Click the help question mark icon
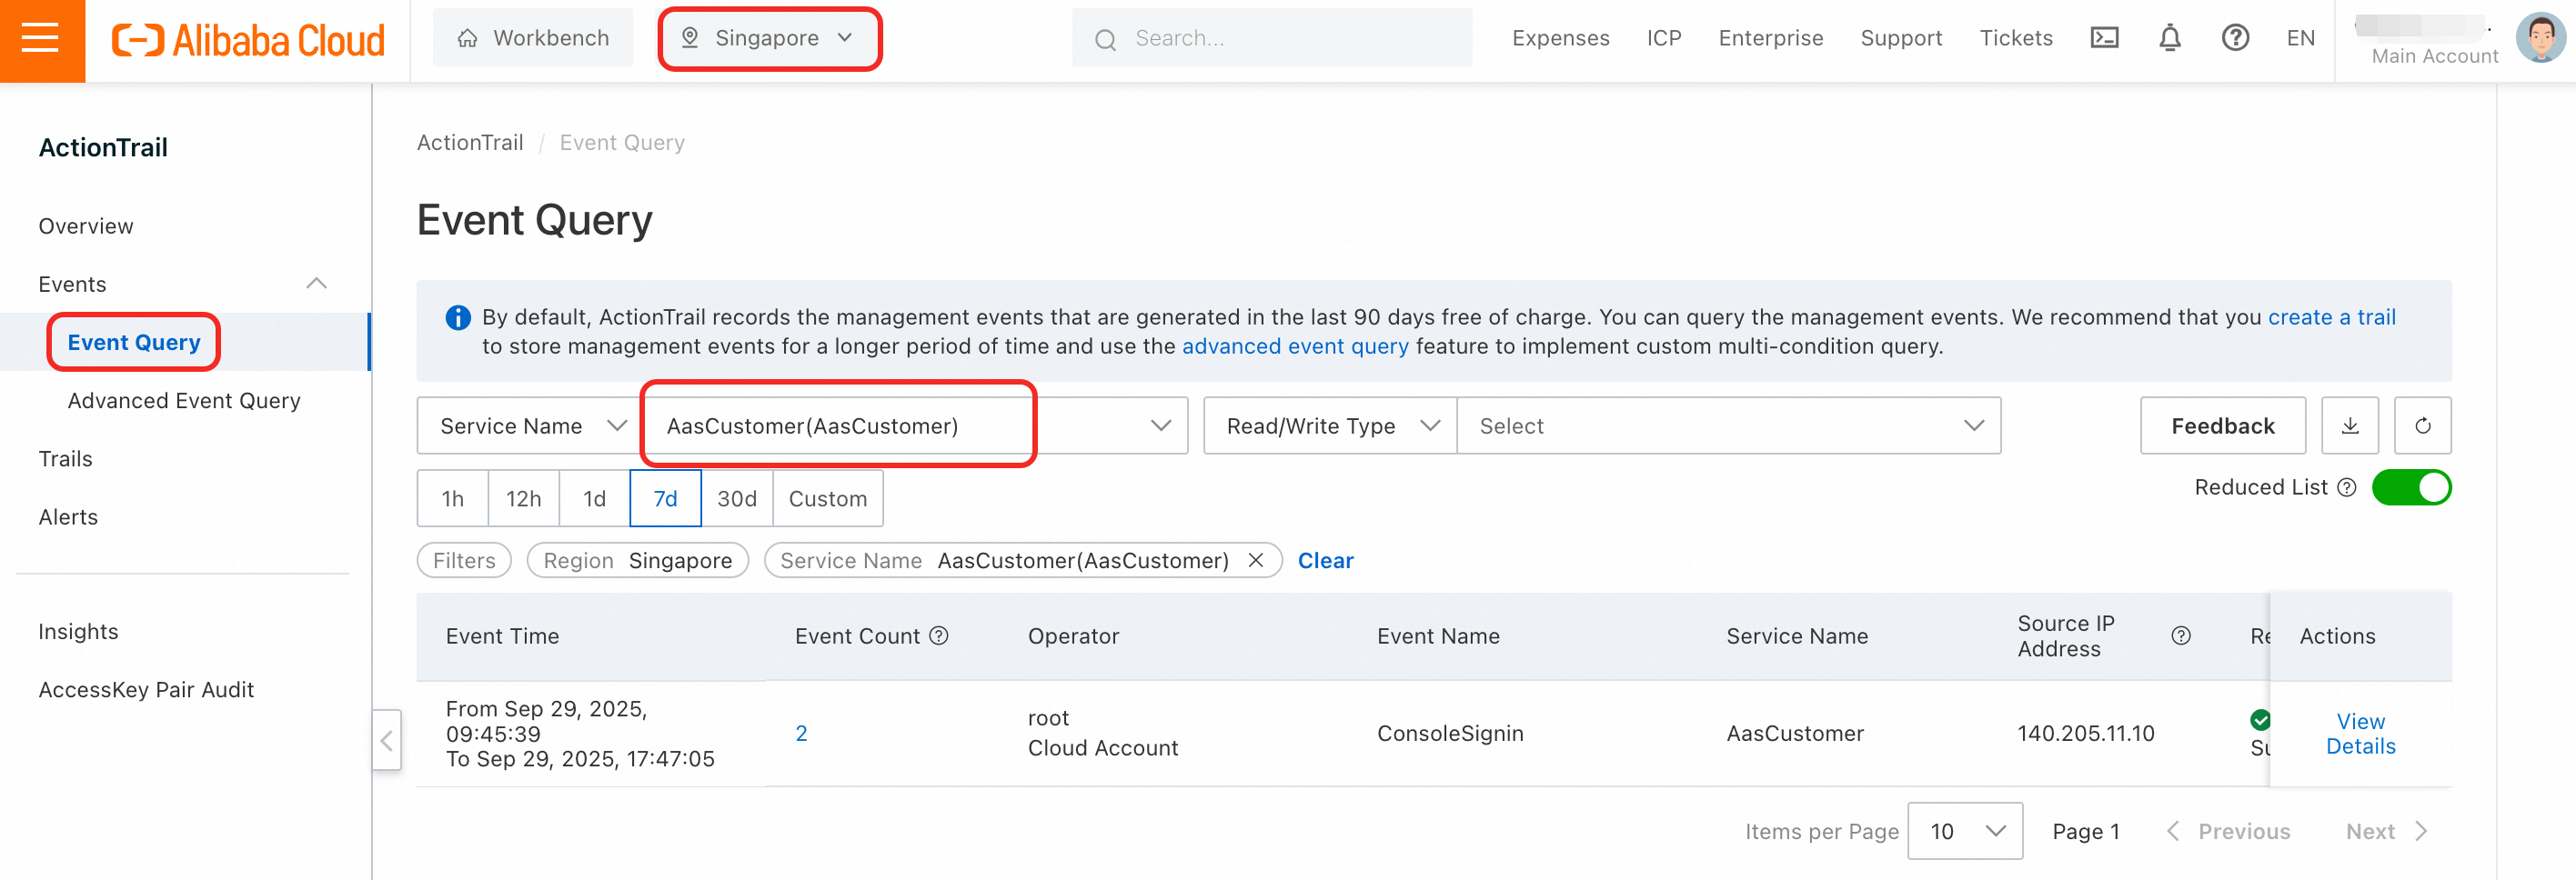 coord(2235,38)
